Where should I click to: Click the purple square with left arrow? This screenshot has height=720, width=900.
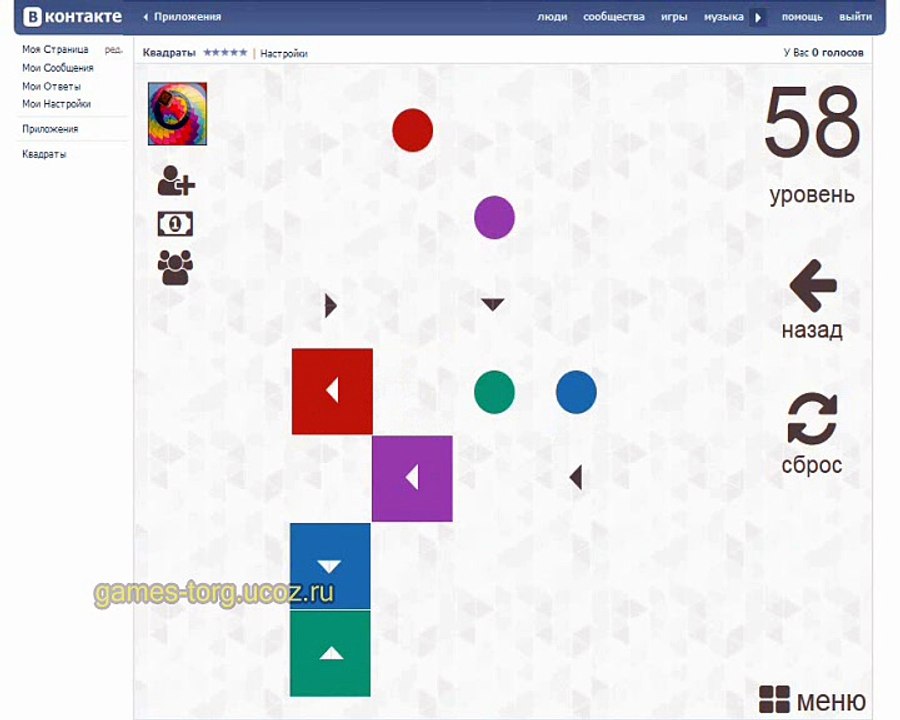tap(412, 478)
